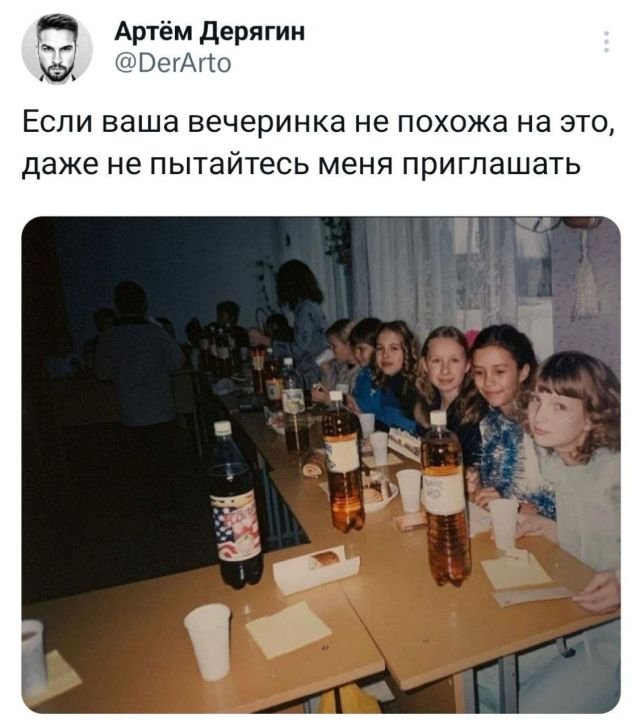Click the dark cola bottle with flag label

pos(235,504)
